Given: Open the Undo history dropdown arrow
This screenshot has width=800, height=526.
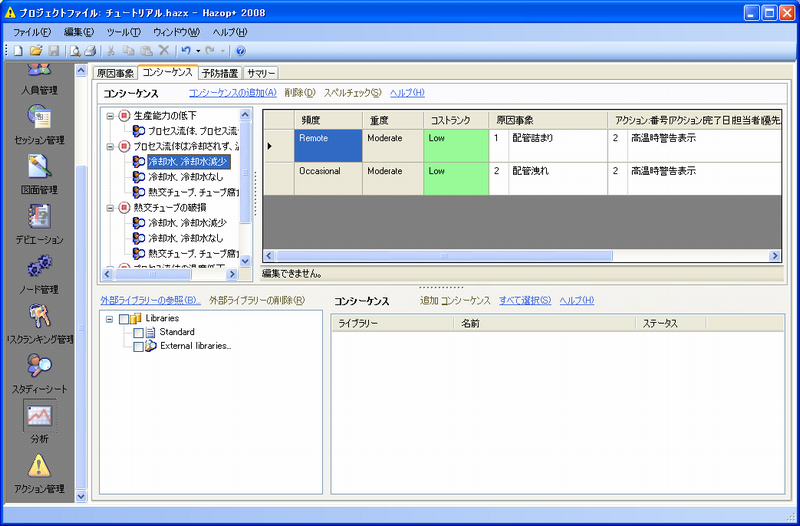Looking at the screenshot, I should pyautogui.click(x=198, y=51).
